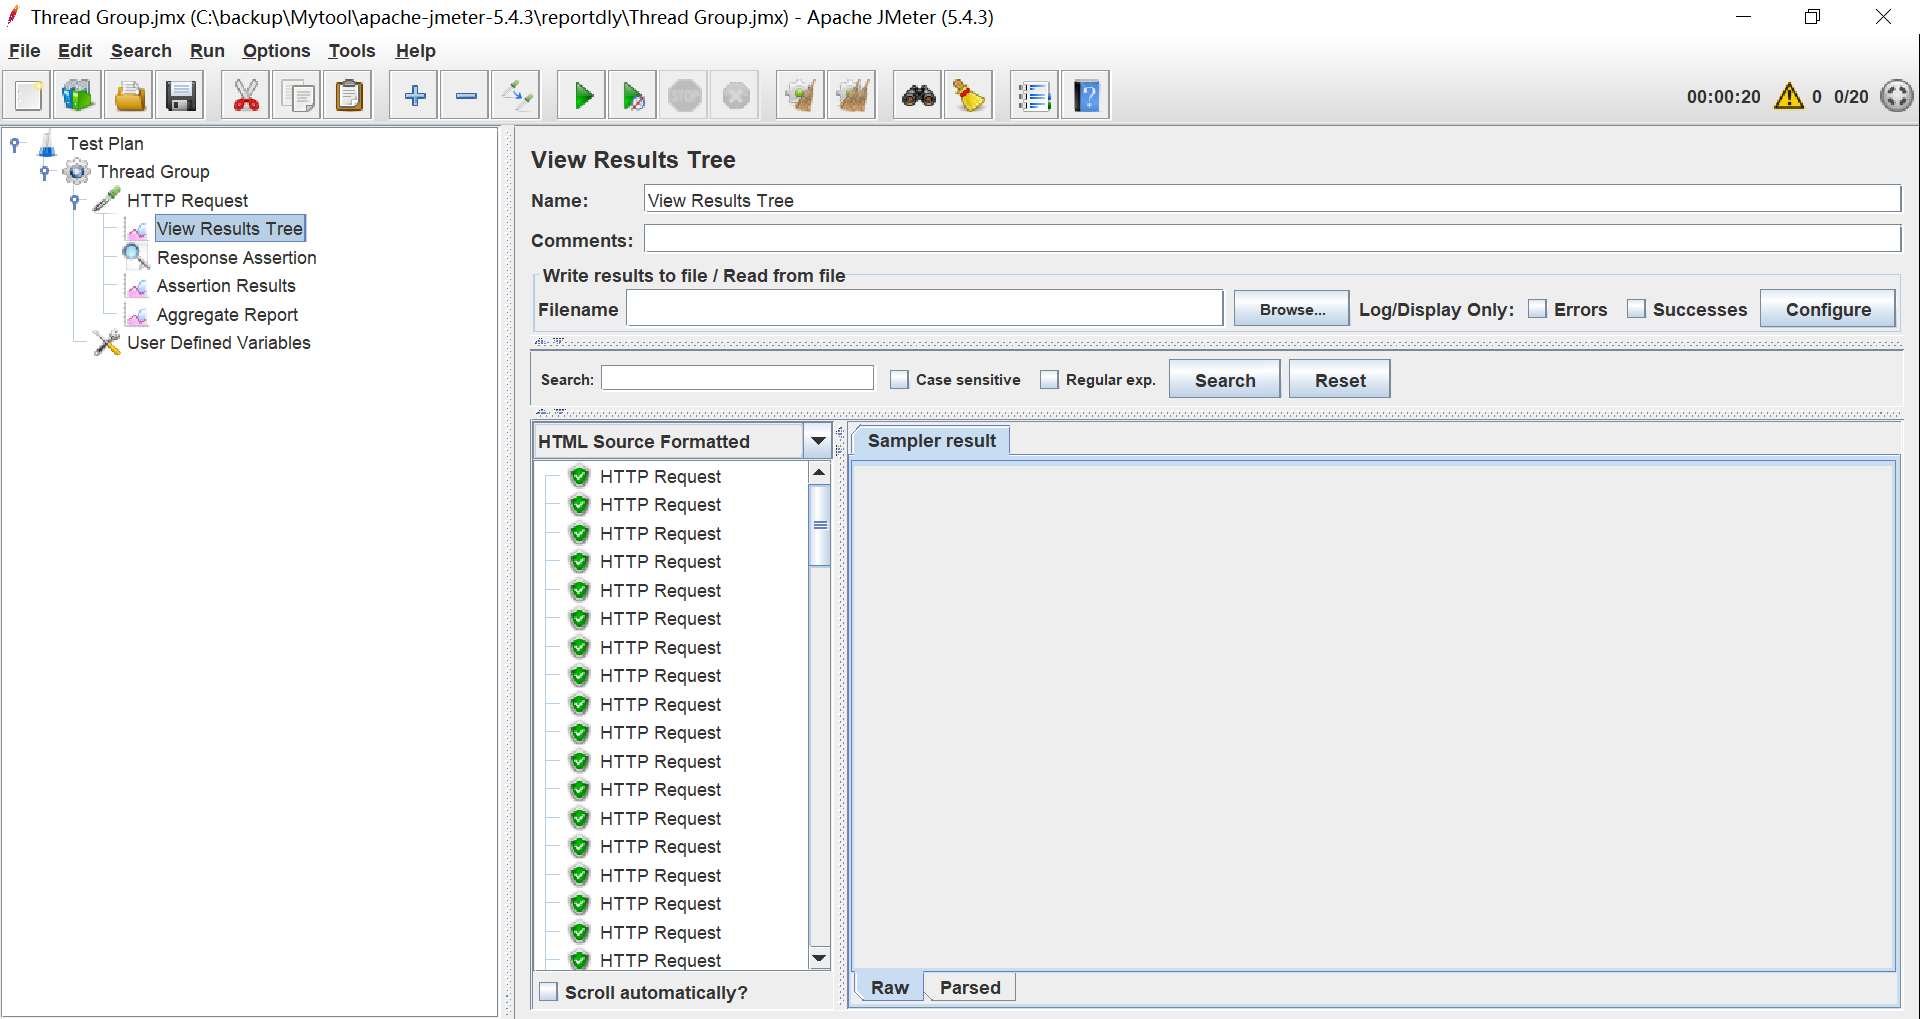
Task: Select Aggregate Report in the tree
Action: coord(227,315)
